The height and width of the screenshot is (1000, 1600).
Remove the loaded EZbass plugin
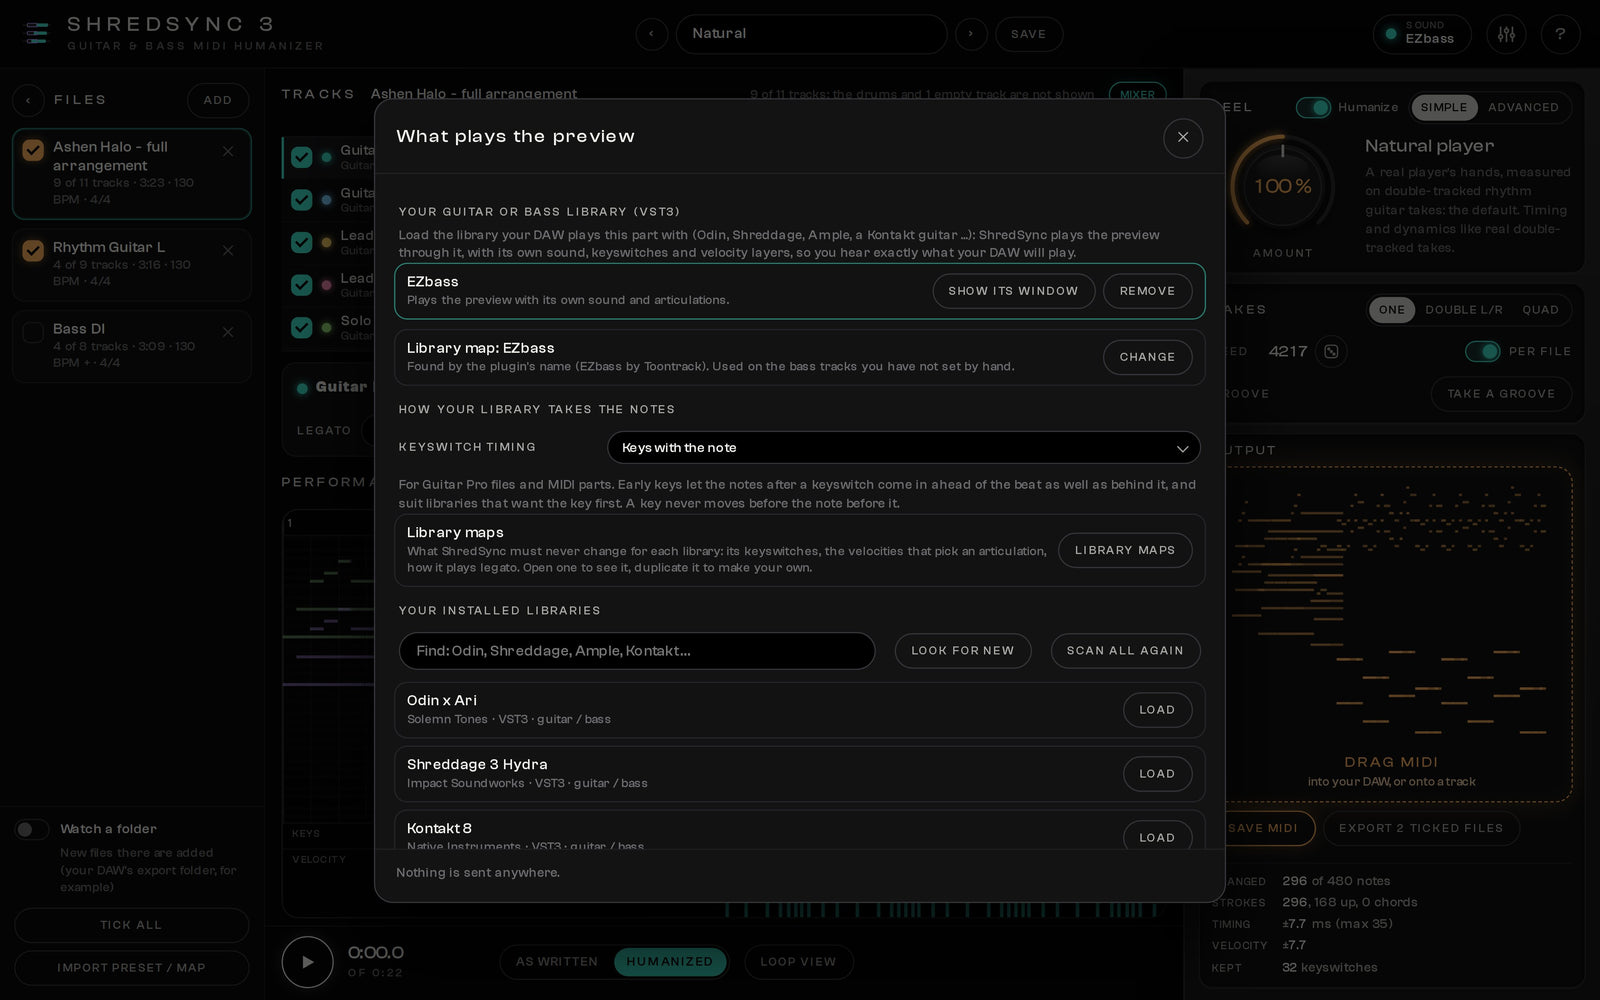click(x=1147, y=291)
